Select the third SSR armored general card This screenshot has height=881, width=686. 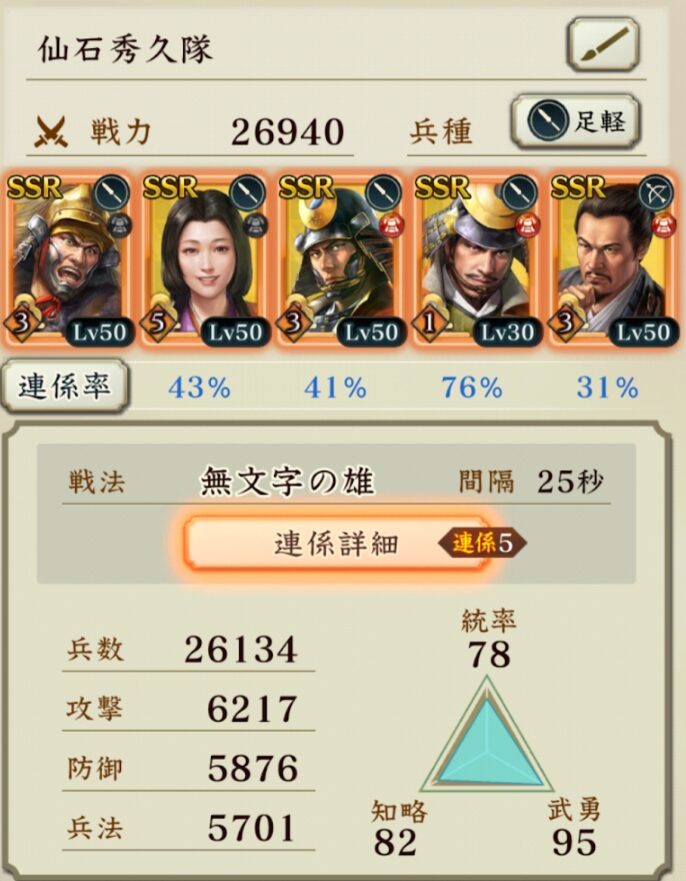(340, 260)
